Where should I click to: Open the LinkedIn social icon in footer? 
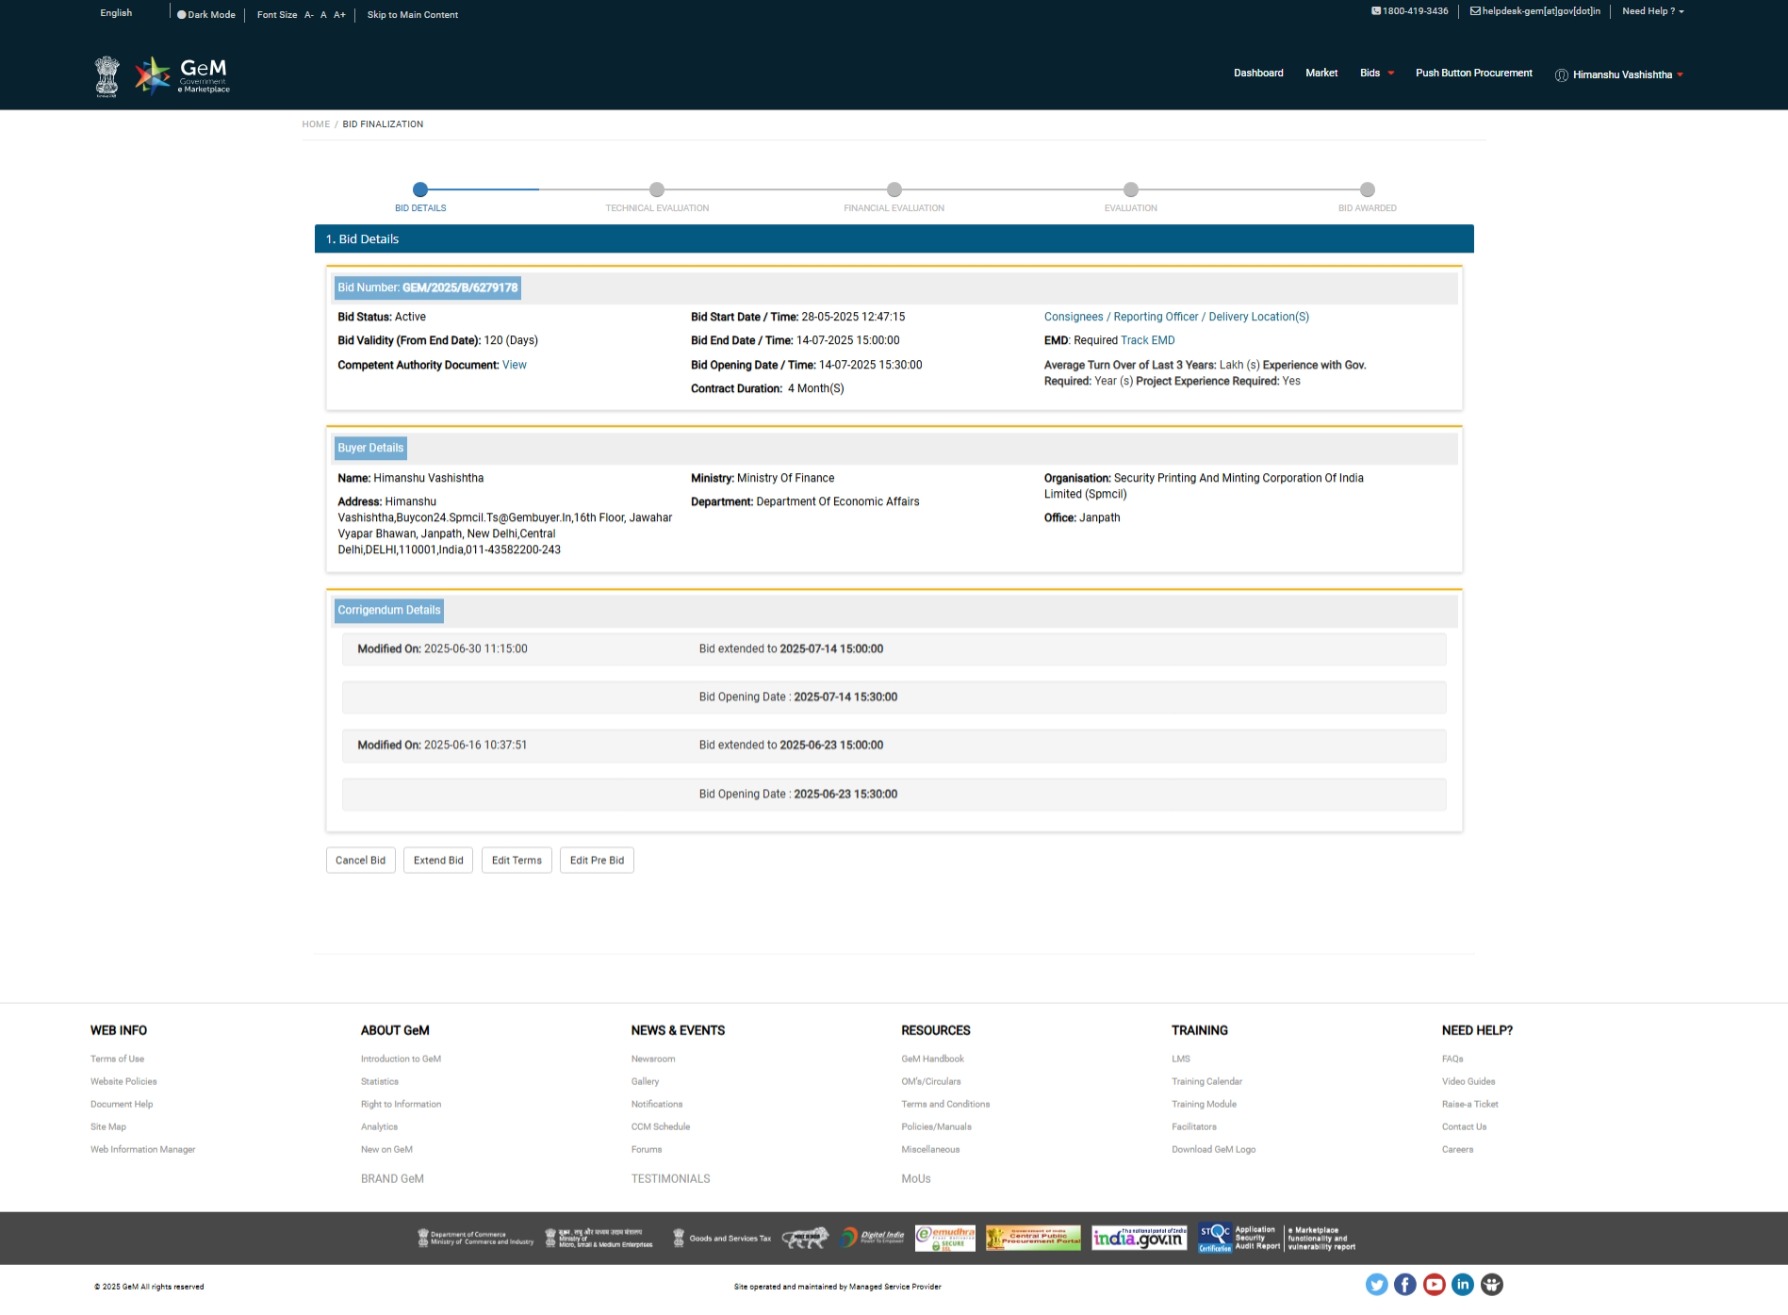point(1462,1284)
